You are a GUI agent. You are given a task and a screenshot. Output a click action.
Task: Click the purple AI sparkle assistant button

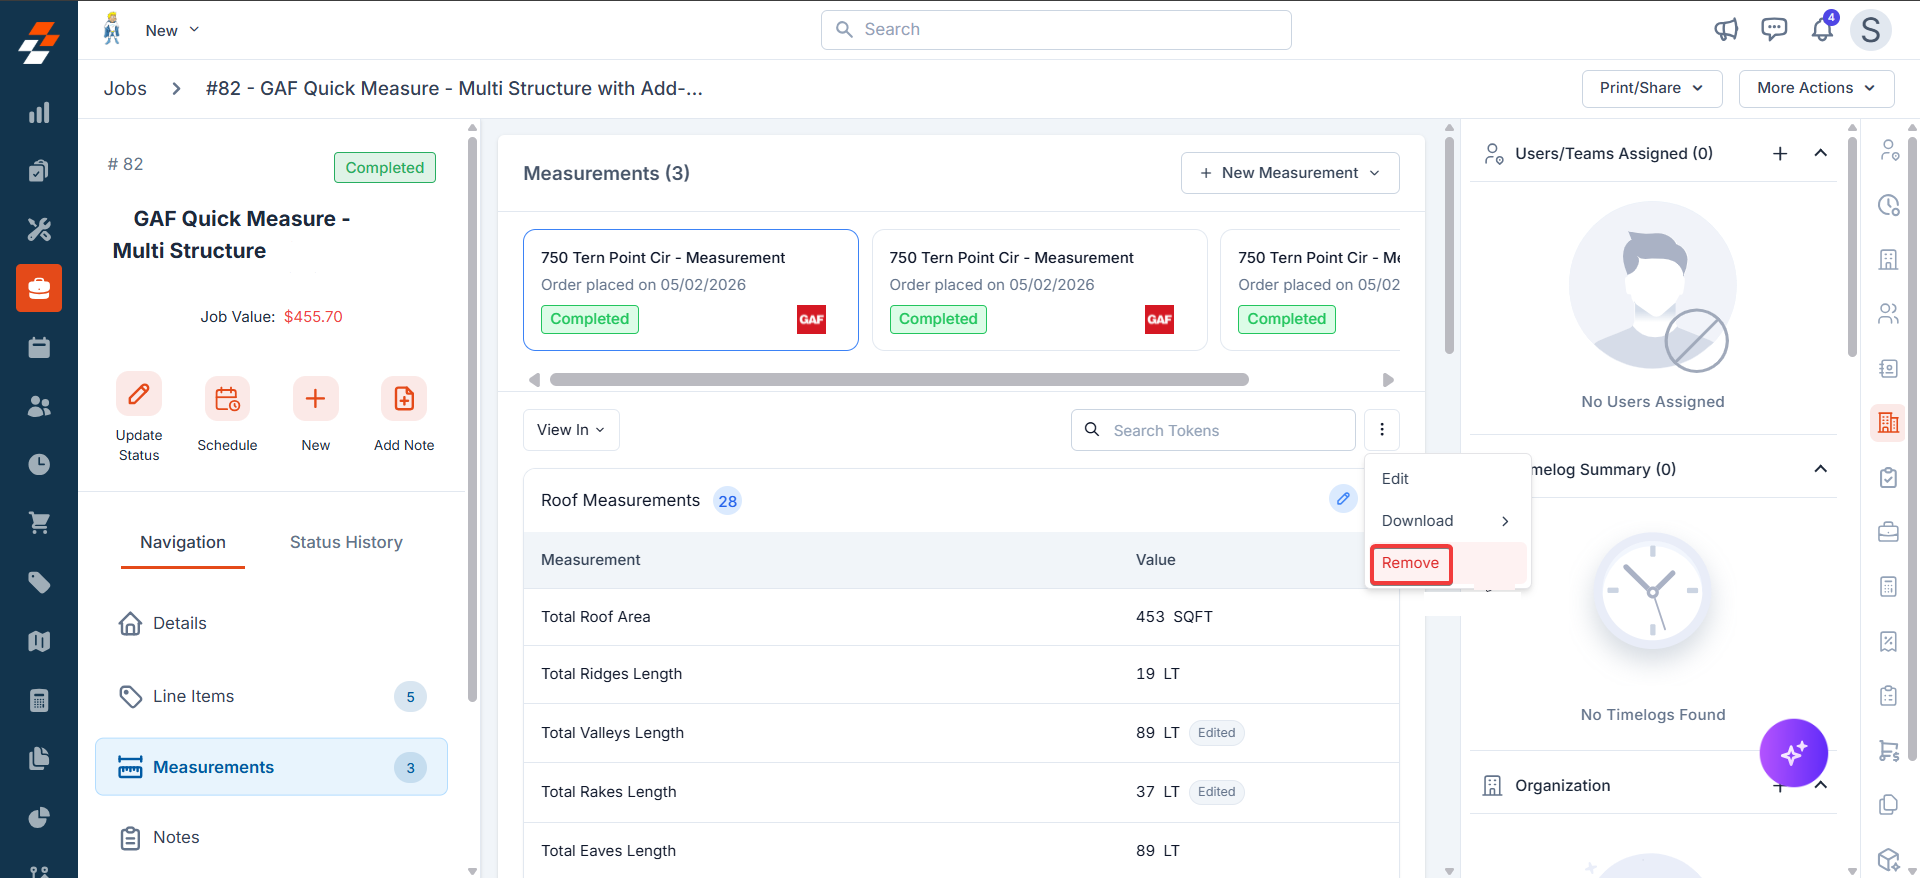(x=1794, y=753)
